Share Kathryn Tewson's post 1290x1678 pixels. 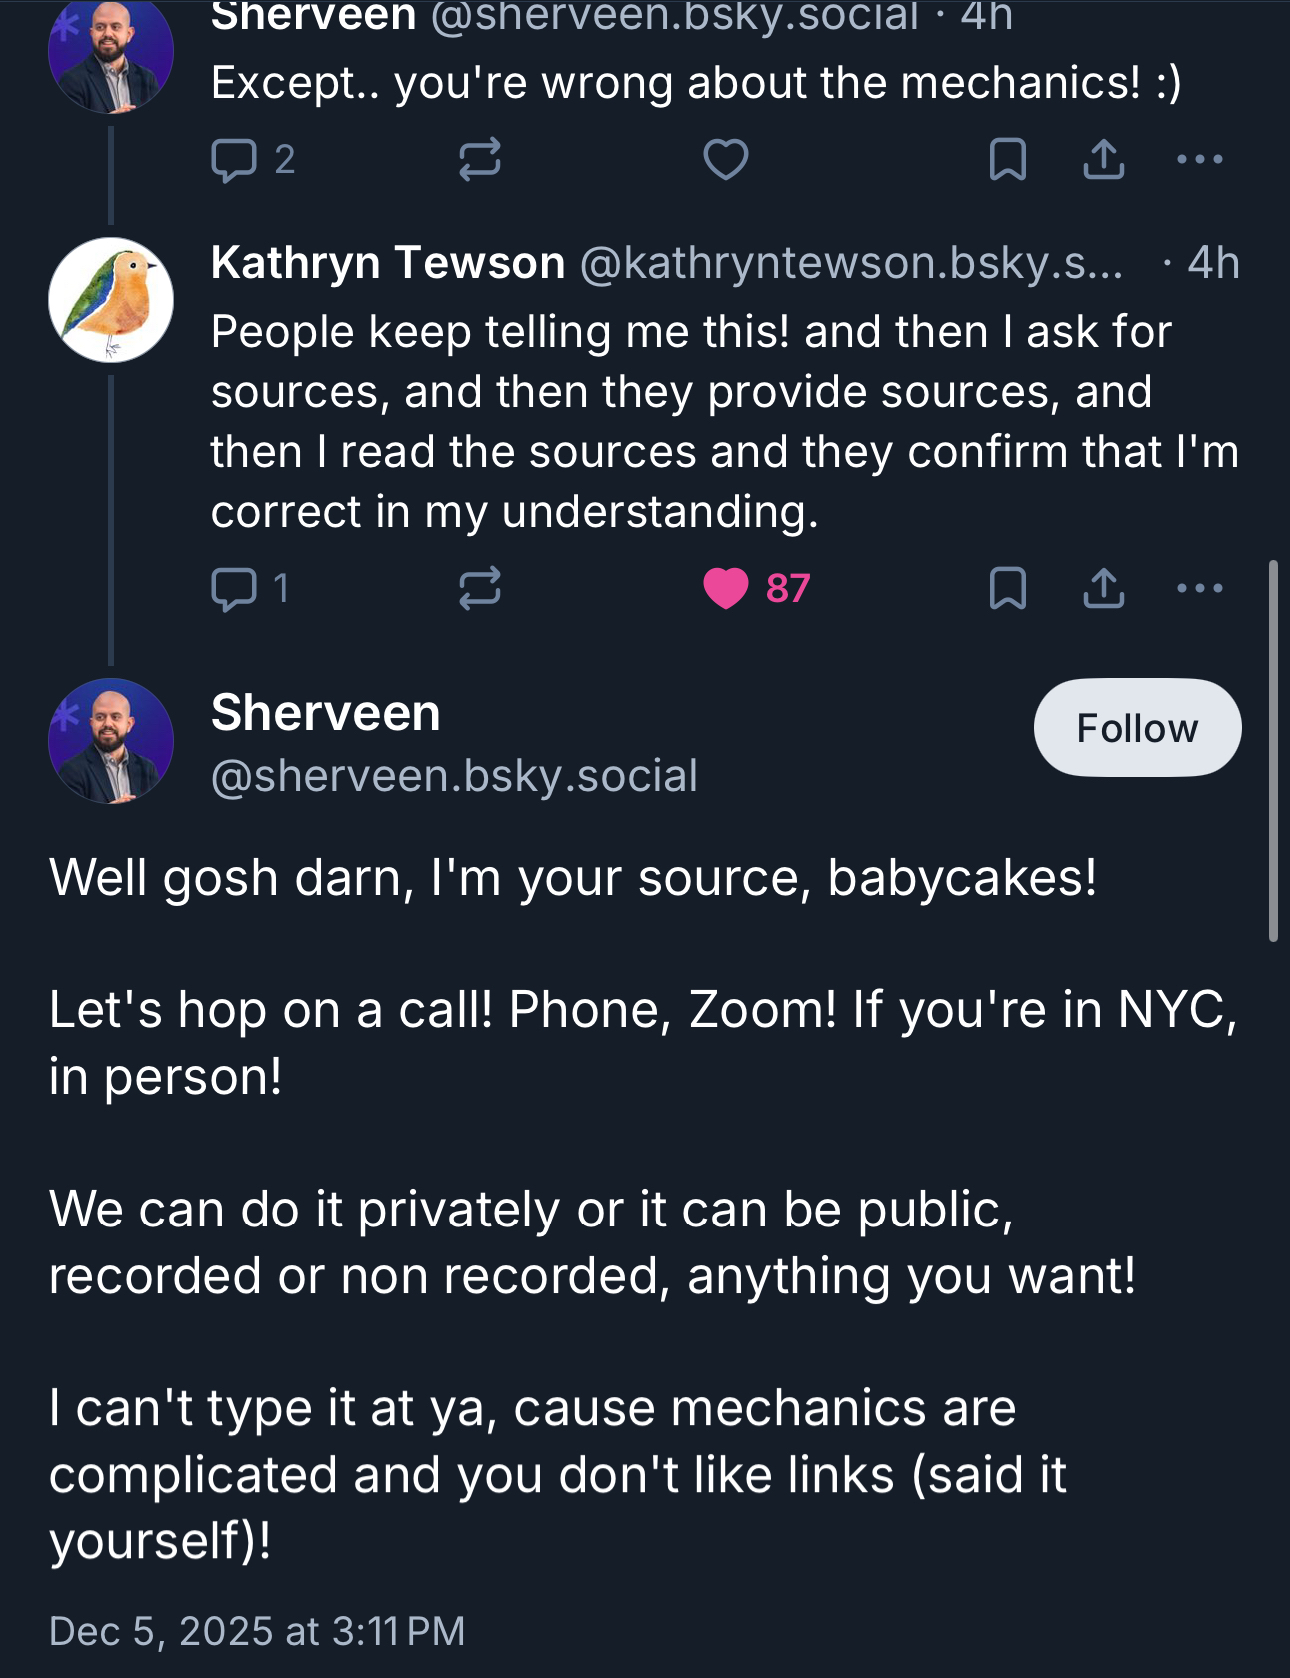[x=1103, y=588]
